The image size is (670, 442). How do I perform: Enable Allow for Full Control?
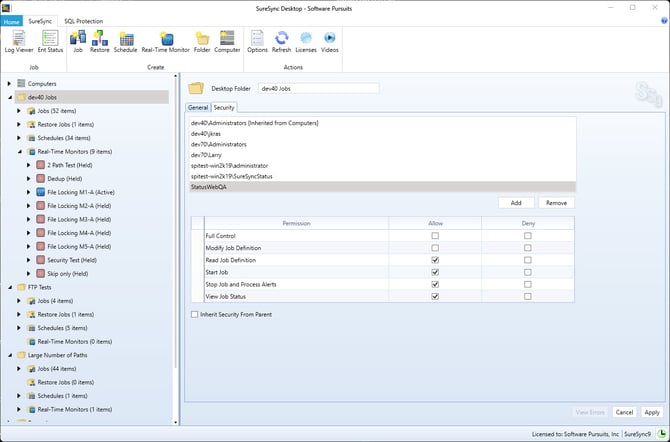[x=435, y=236]
